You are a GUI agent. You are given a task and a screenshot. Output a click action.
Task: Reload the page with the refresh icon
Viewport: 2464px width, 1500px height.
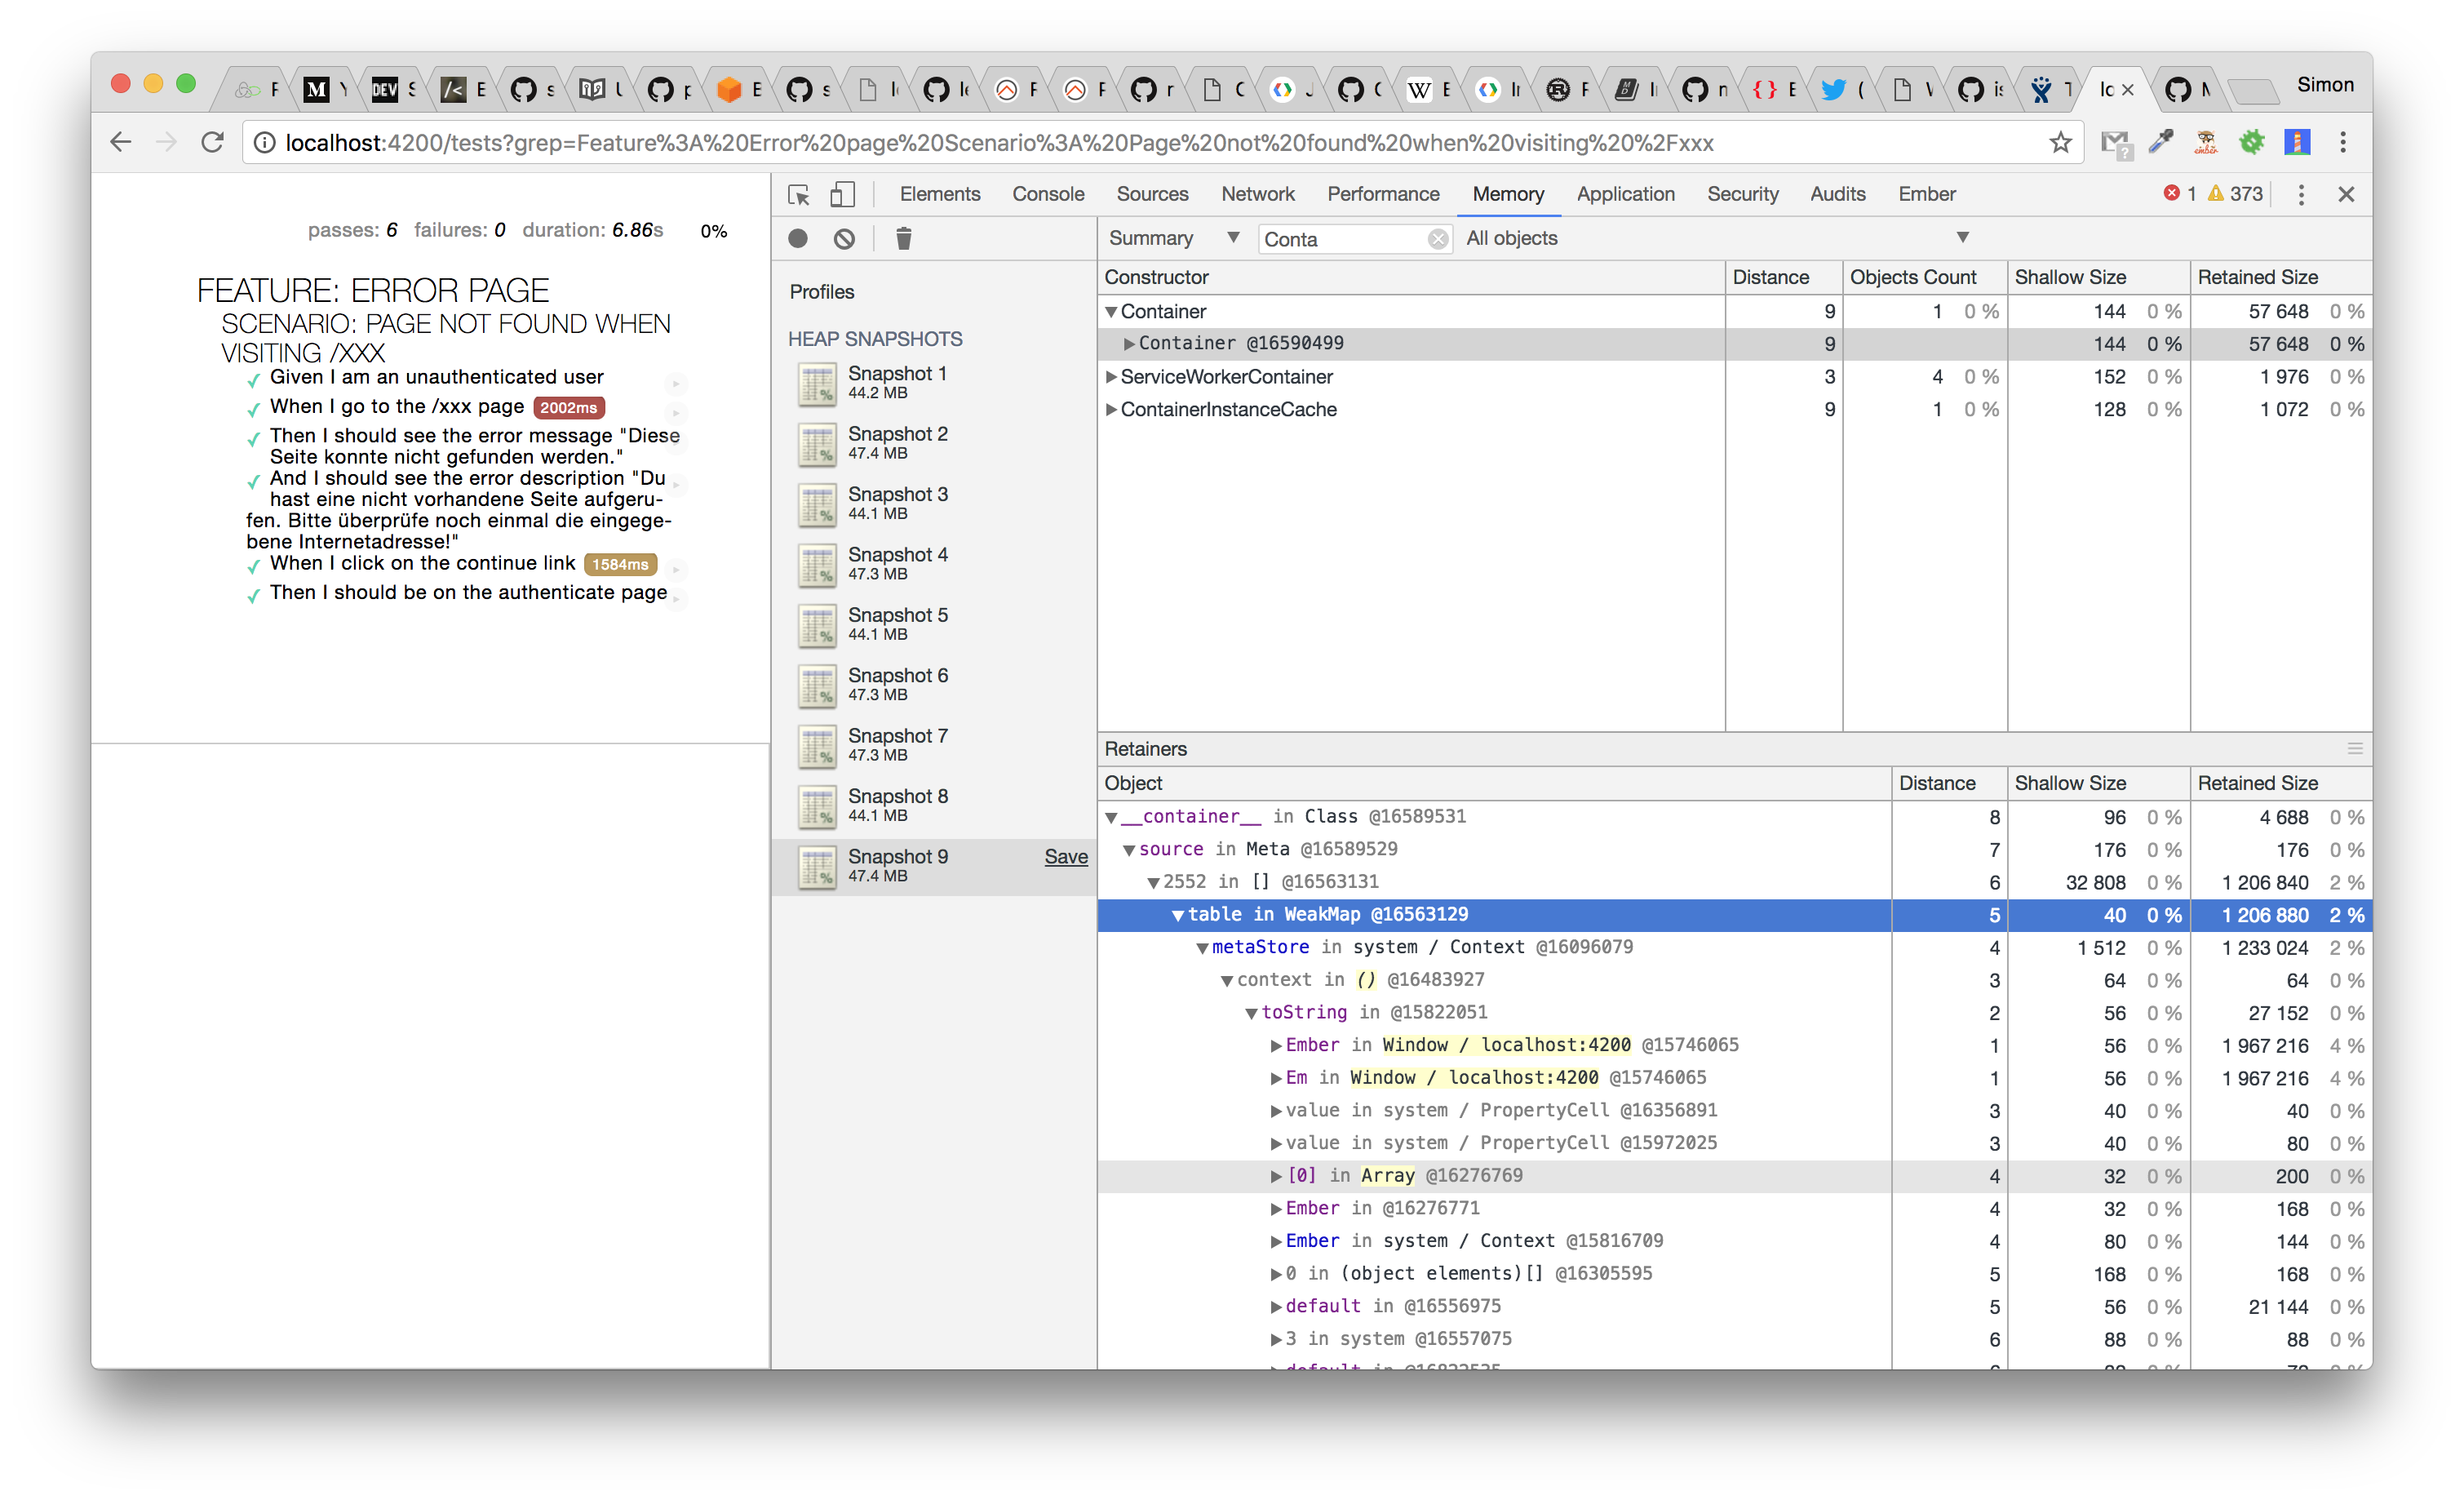[212, 143]
